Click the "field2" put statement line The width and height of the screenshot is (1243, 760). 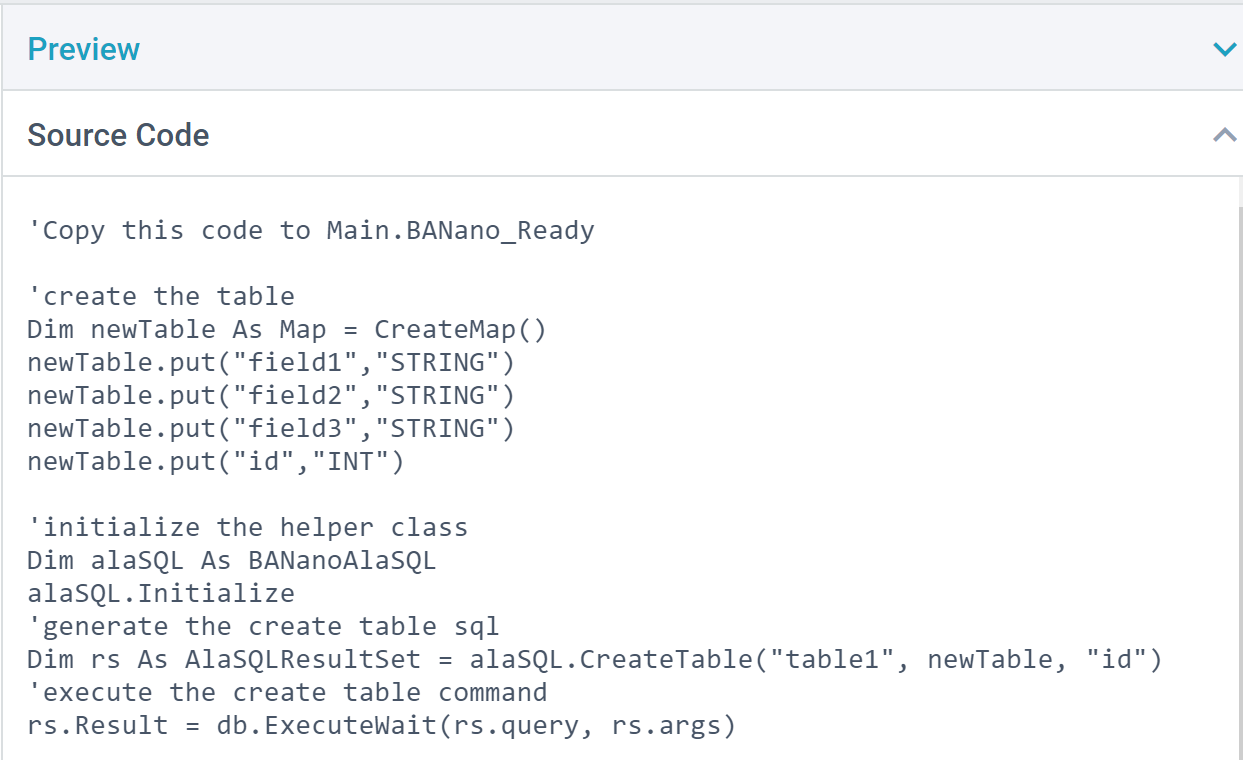270,396
